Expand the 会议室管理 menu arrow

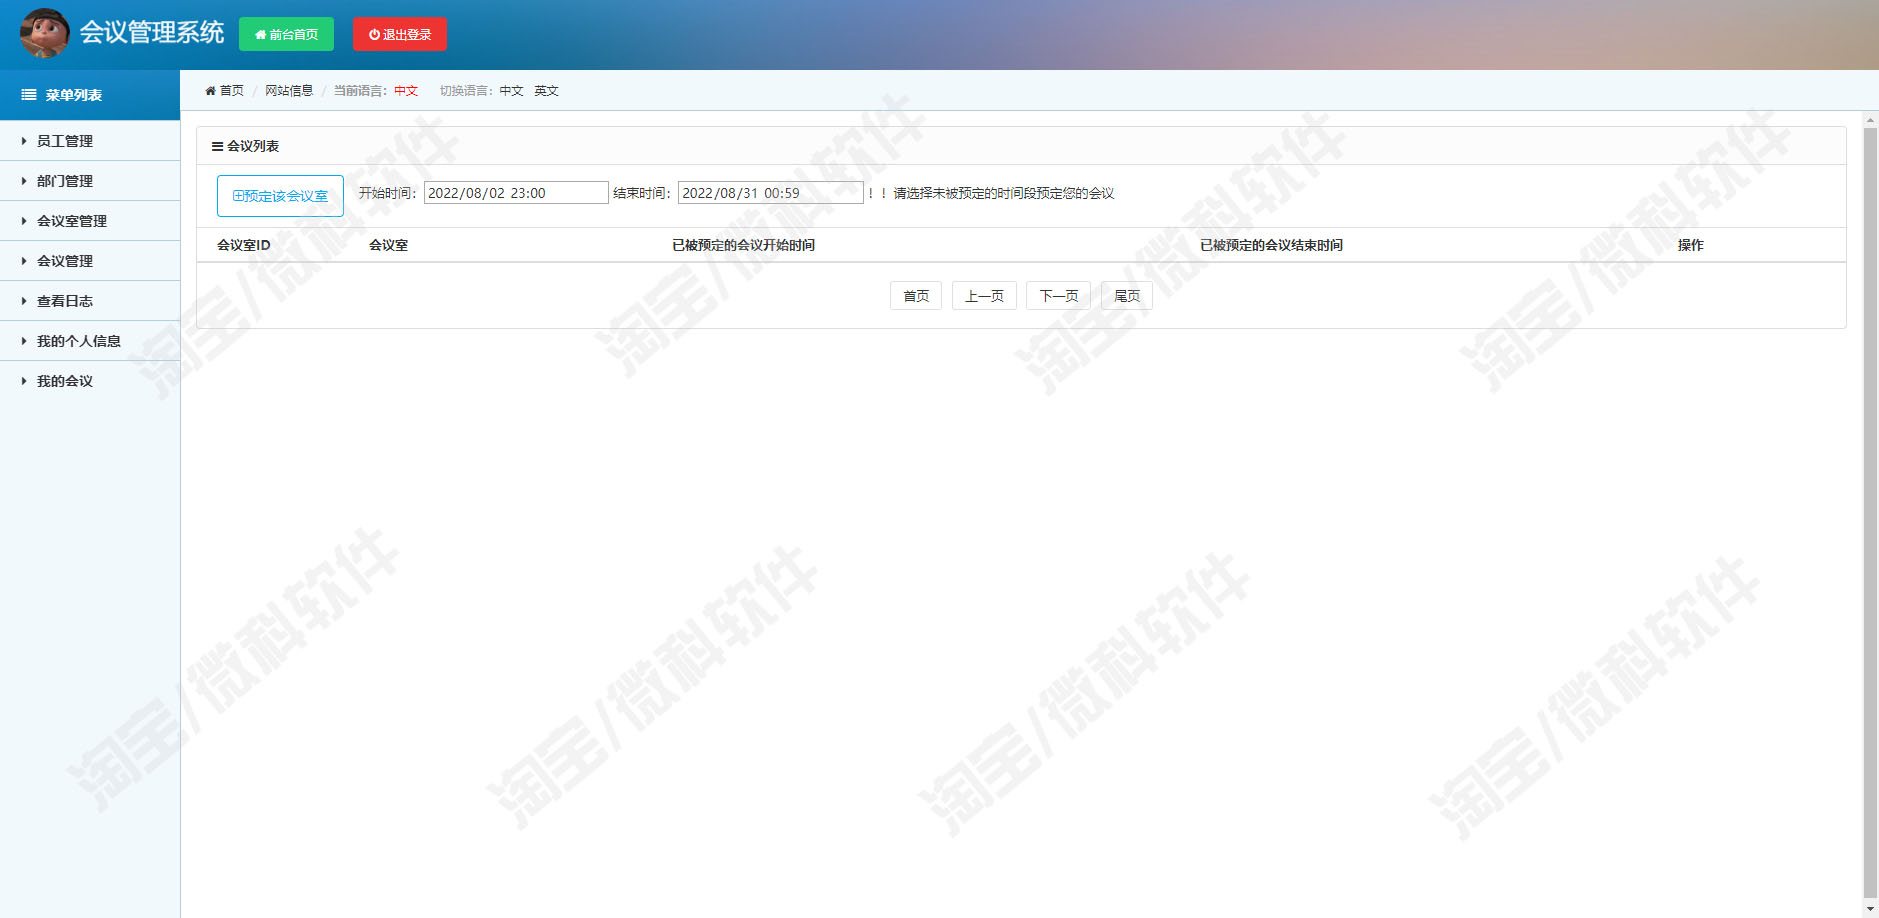(x=24, y=221)
